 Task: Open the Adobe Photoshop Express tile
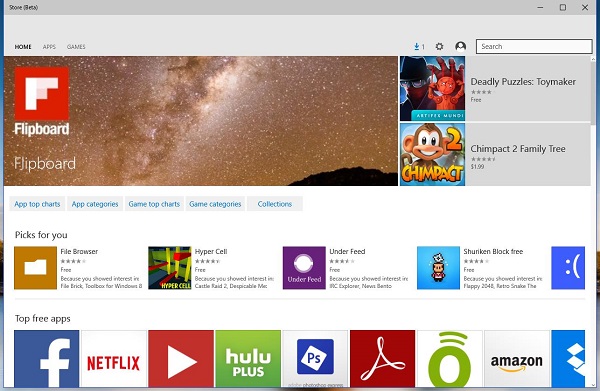315,359
